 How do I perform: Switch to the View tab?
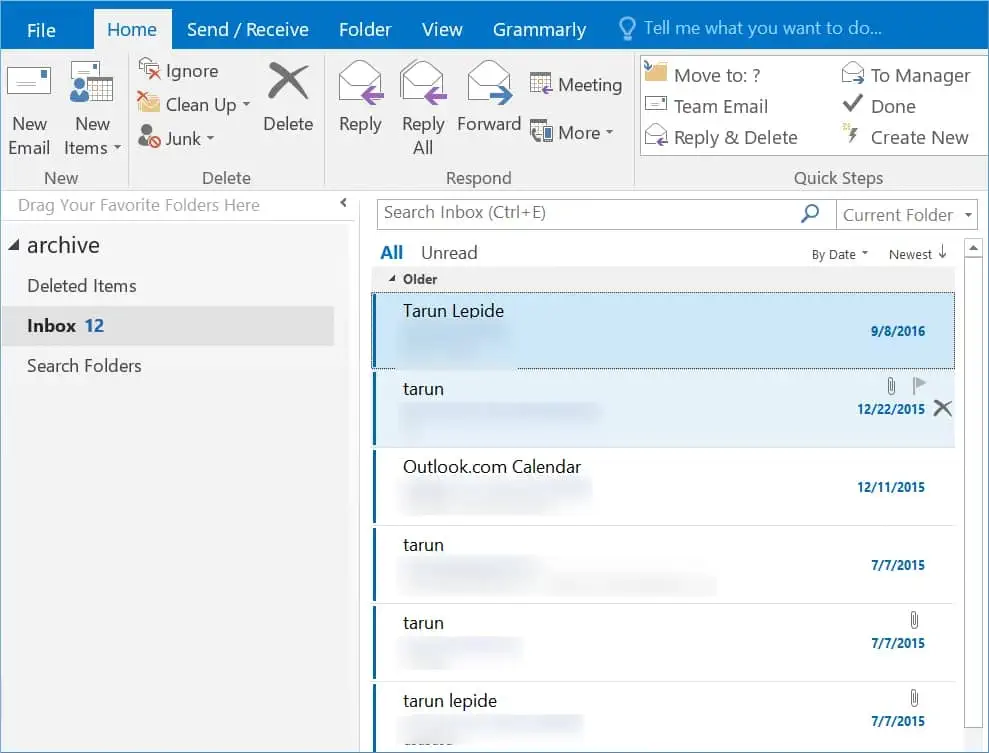pyautogui.click(x=442, y=30)
